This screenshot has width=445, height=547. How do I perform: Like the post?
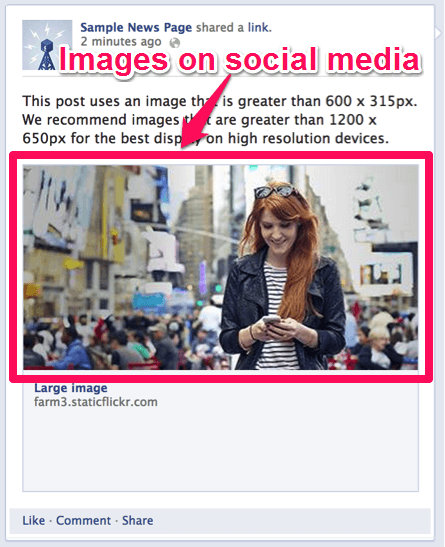click(x=33, y=520)
